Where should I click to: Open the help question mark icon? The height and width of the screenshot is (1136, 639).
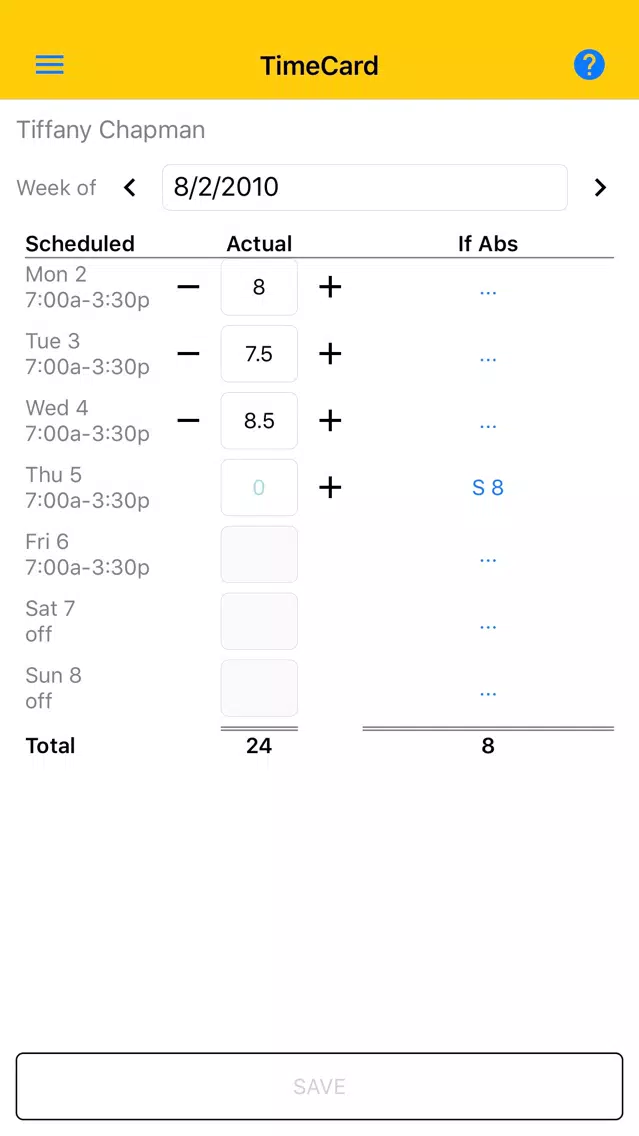click(x=589, y=65)
